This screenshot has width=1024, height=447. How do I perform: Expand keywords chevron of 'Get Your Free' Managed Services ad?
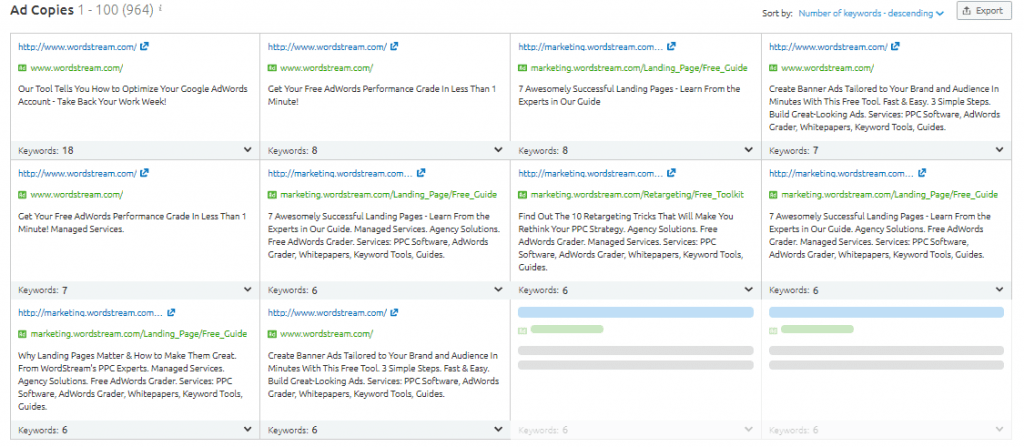pyautogui.click(x=248, y=290)
